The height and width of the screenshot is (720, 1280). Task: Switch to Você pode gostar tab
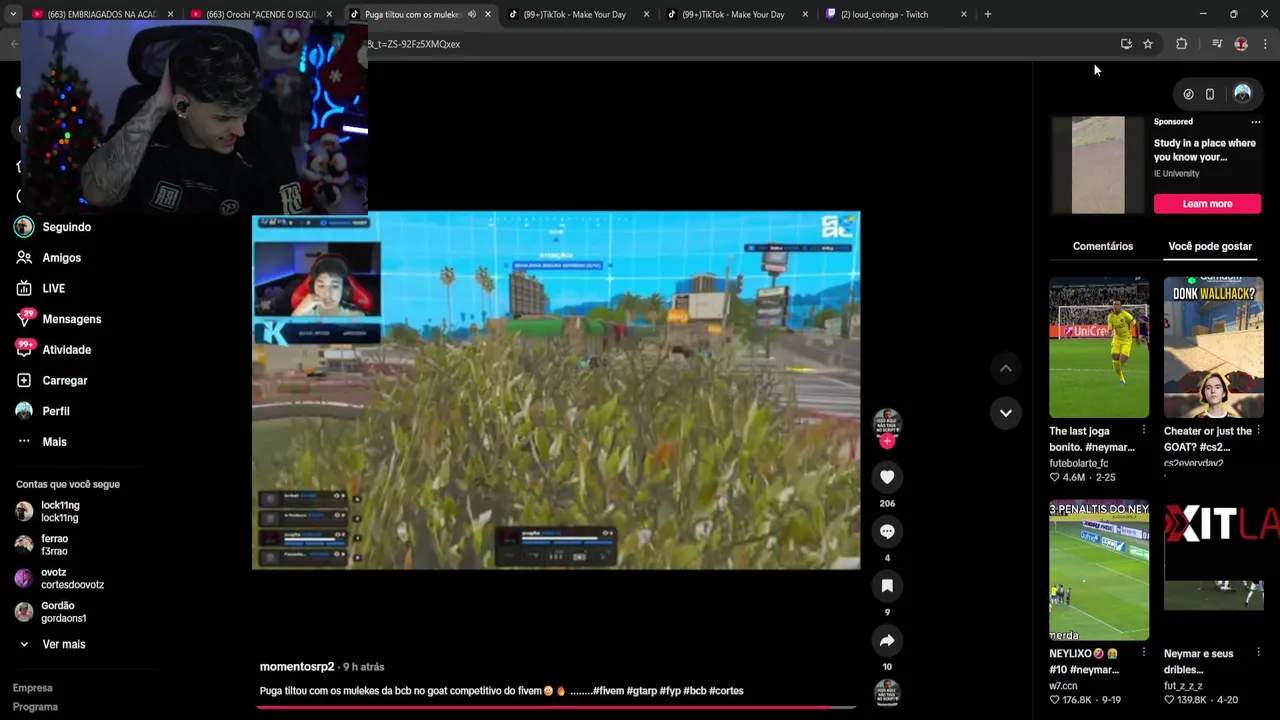[1210, 246]
